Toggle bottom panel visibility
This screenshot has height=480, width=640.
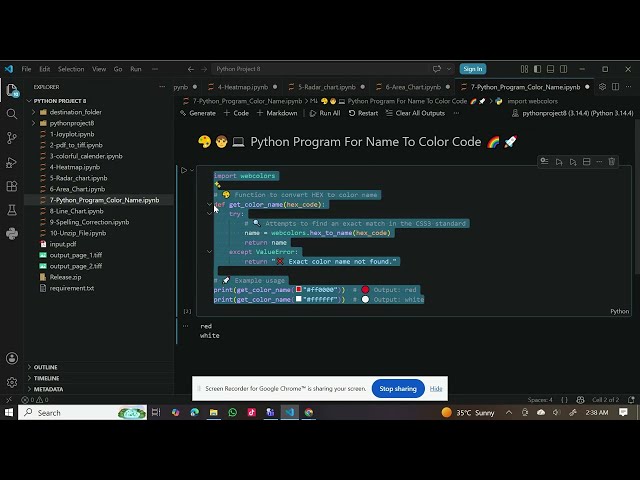pyautogui.click(x=551, y=69)
